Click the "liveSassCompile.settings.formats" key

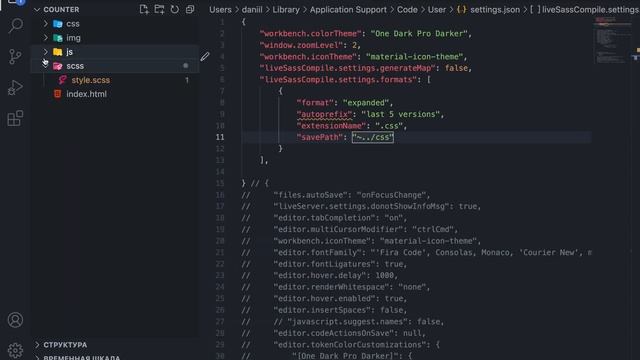point(339,79)
